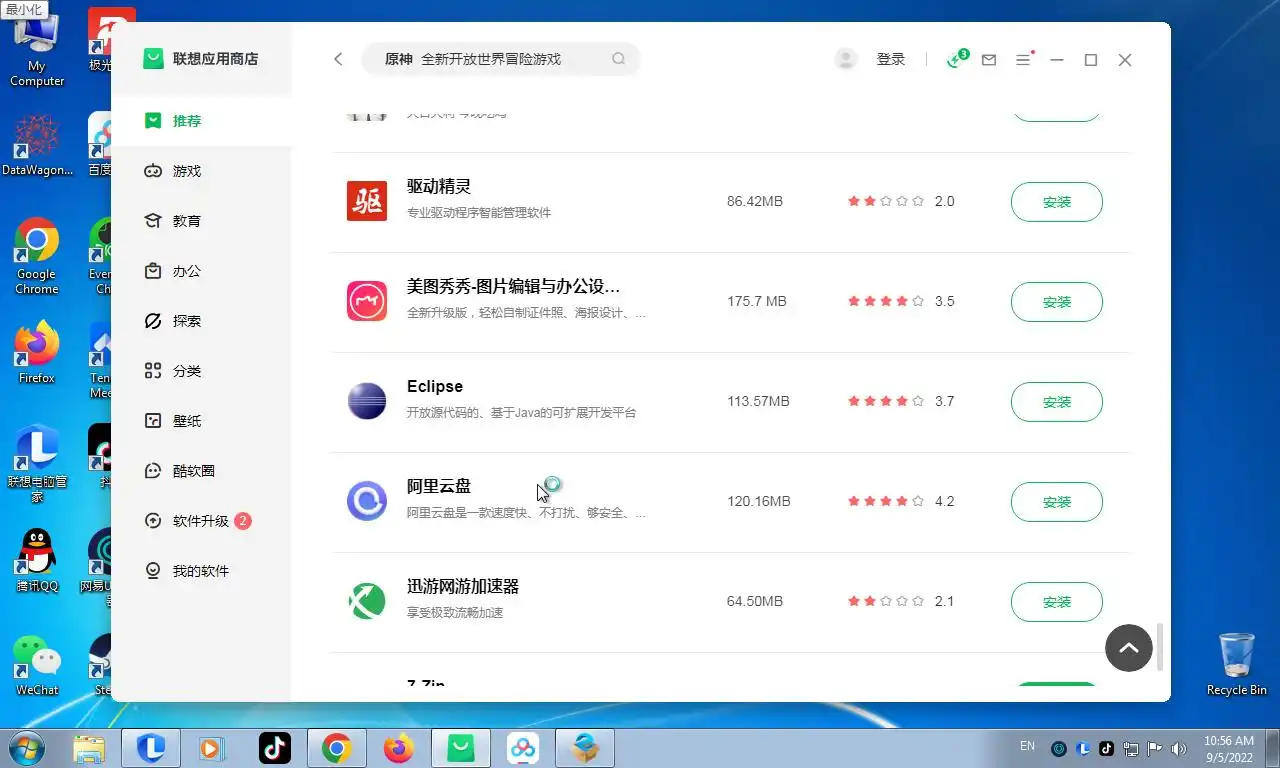Open the download manager icon with badge
Viewport: 1280px width, 768px height.
coord(956,59)
